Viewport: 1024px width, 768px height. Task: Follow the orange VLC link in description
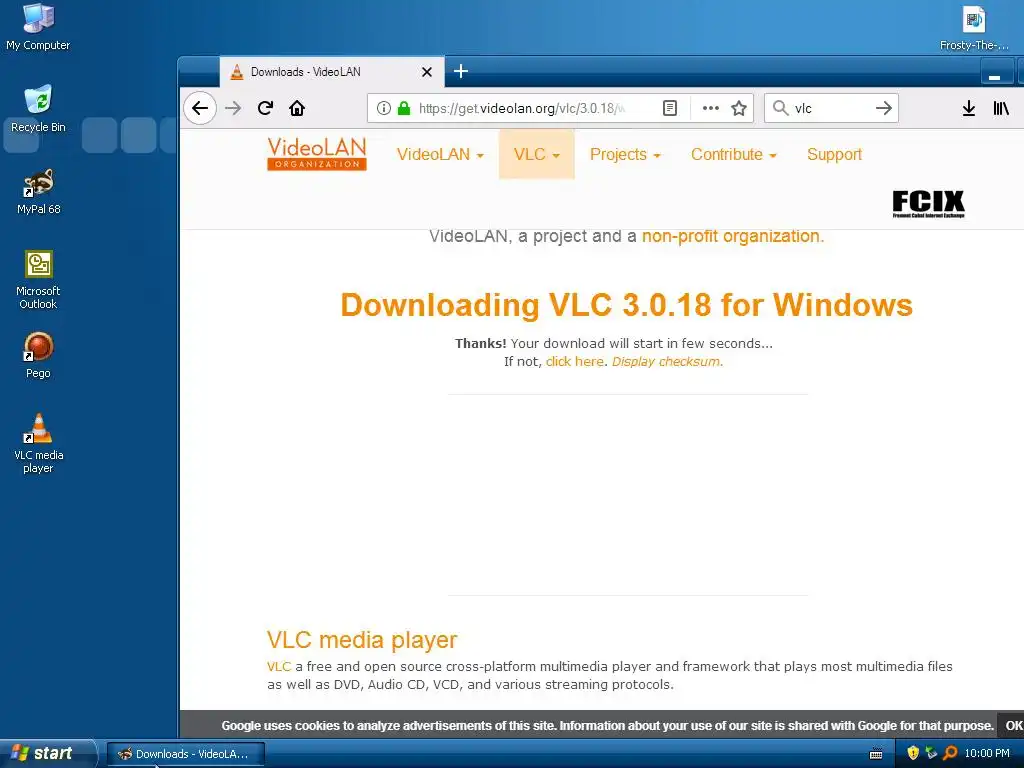coord(279,667)
